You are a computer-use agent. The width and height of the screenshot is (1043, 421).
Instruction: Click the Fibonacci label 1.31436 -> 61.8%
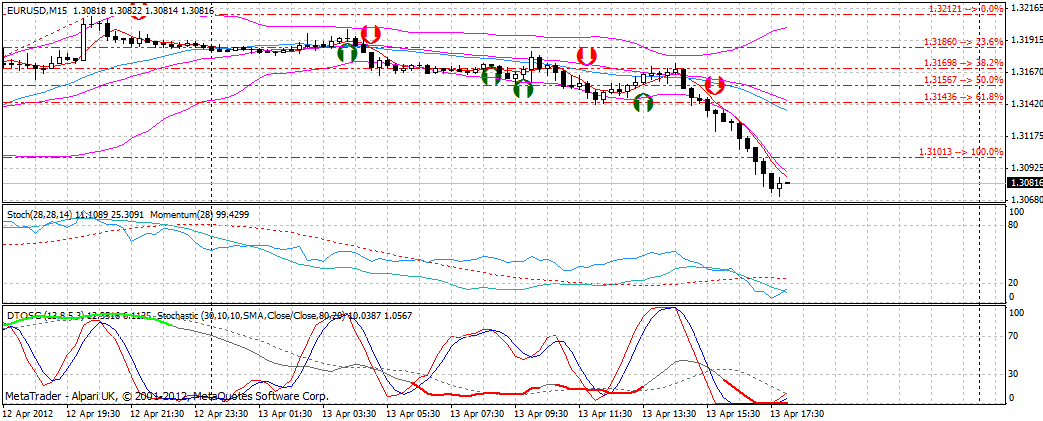coord(963,97)
